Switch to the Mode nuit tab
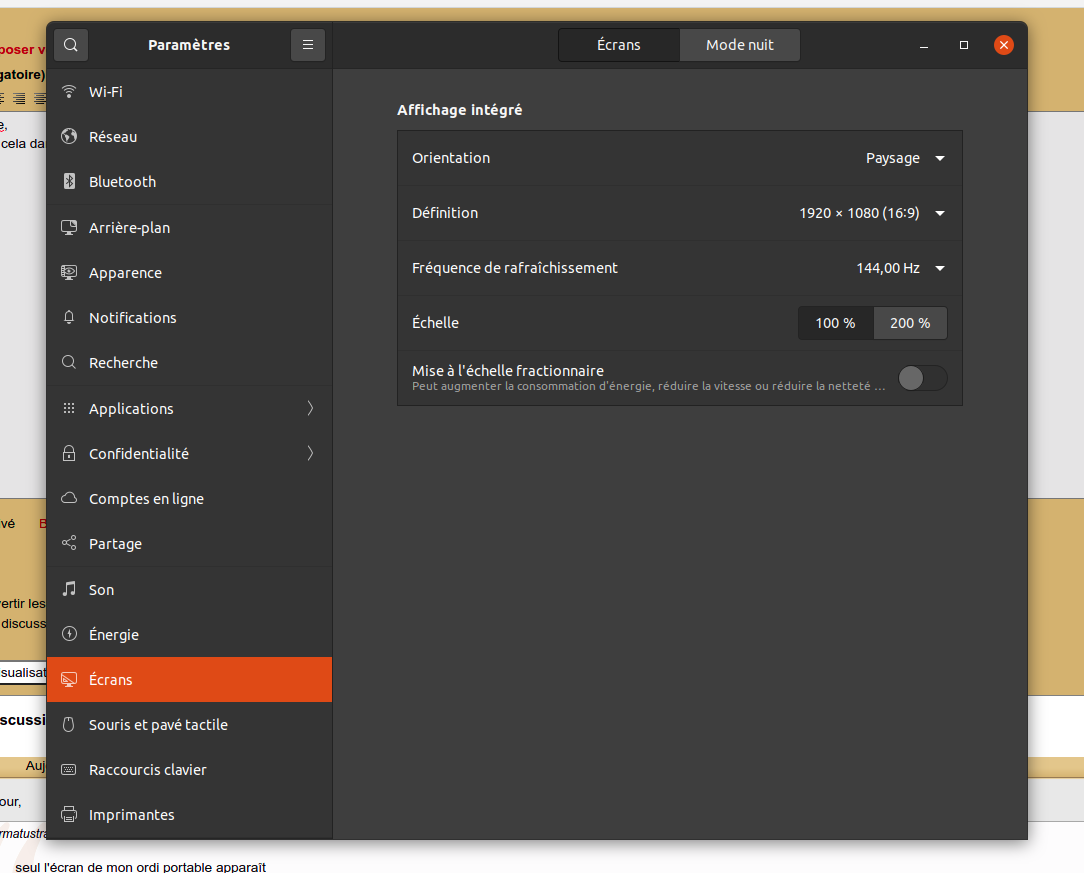 739,45
